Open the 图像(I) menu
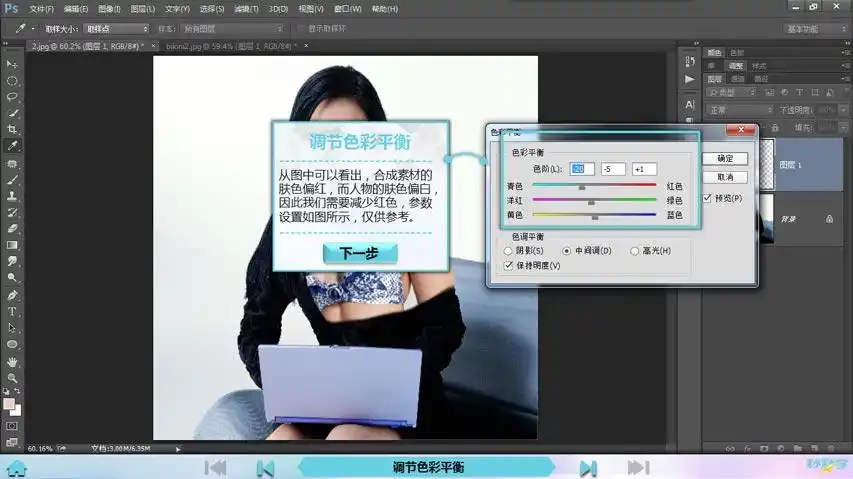 (x=109, y=9)
